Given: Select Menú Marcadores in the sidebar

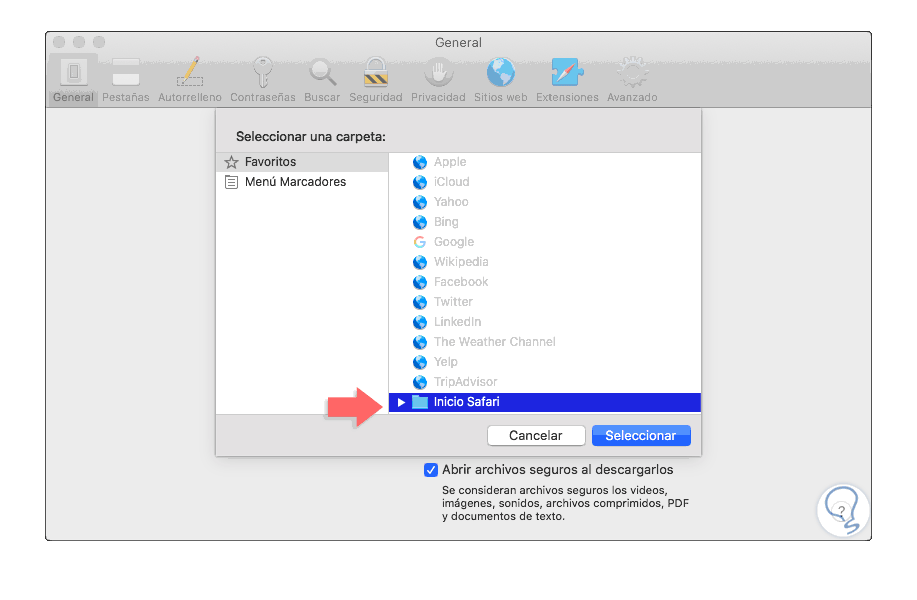Looking at the screenshot, I should click(302, 182).
